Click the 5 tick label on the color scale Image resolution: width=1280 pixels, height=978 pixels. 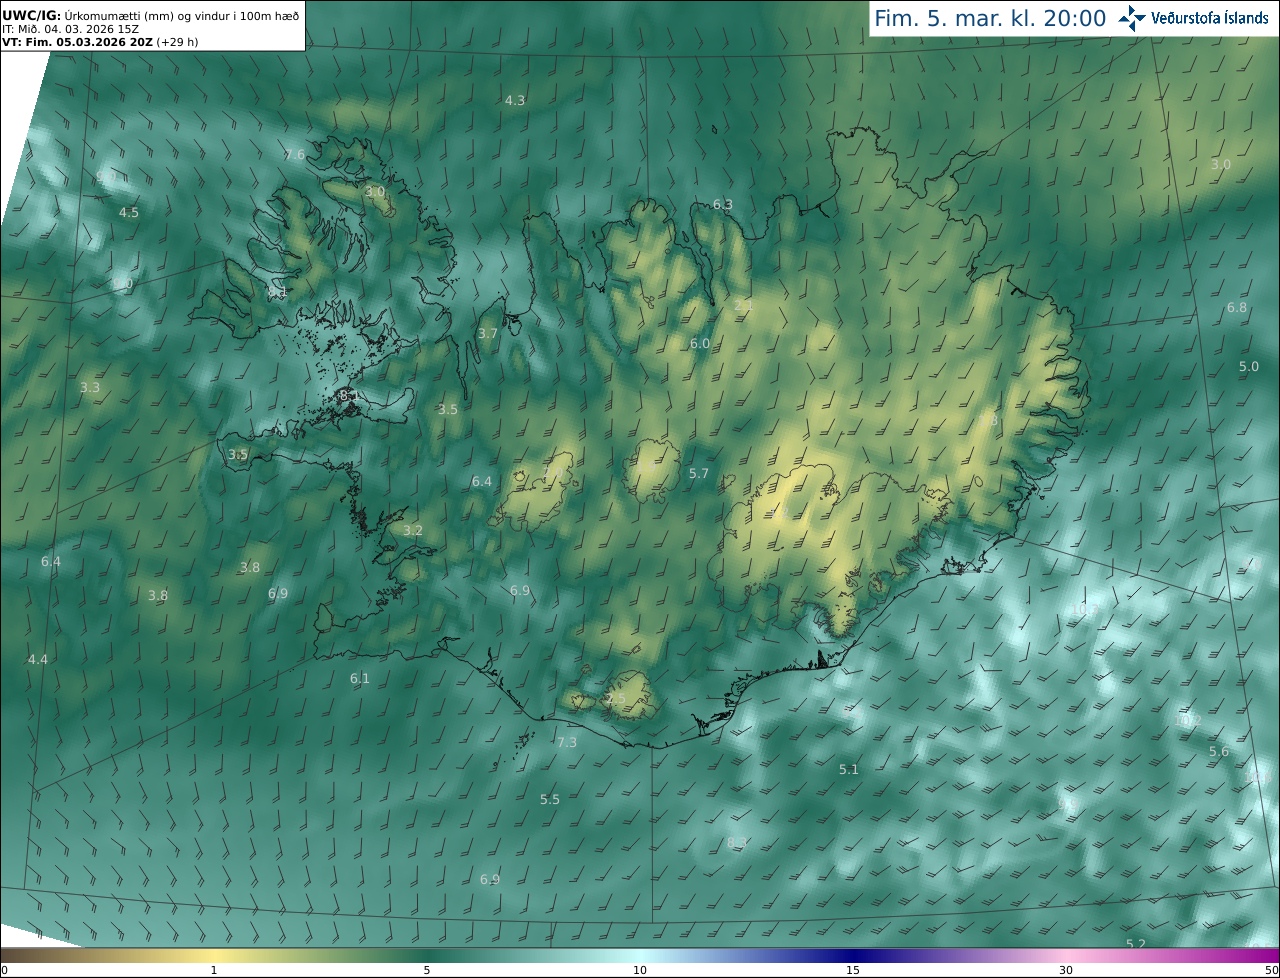[427, 970]
